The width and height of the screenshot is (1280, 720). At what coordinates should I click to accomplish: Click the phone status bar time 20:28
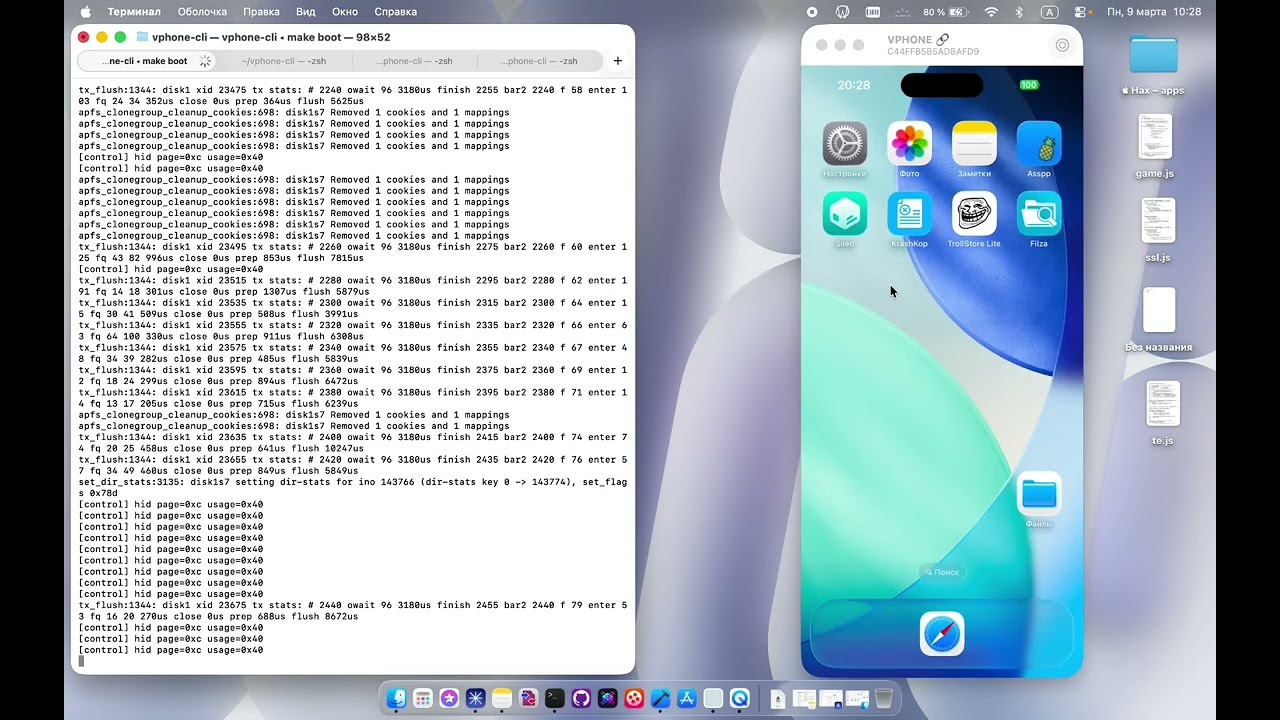853,85
